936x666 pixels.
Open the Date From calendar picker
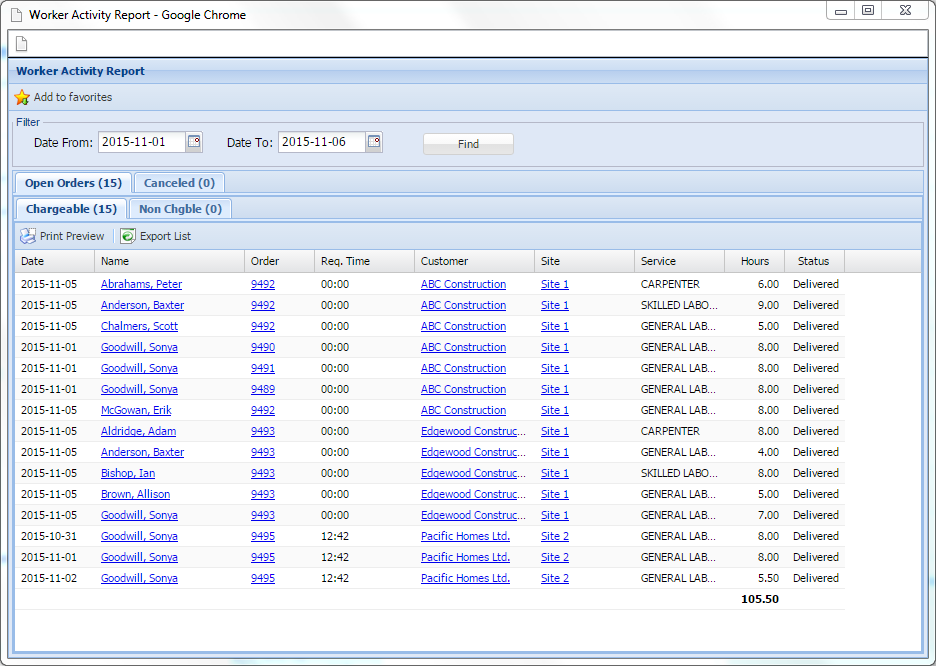click(x=194, y=142)
